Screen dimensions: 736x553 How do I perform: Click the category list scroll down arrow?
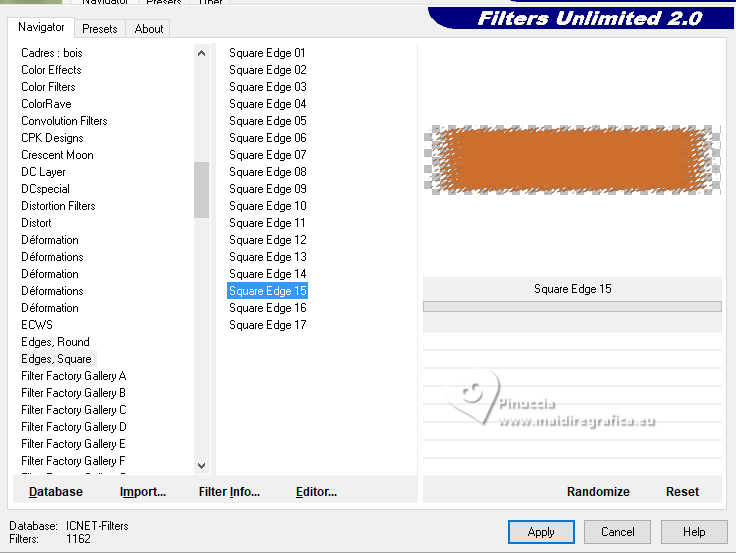point(201,465)
